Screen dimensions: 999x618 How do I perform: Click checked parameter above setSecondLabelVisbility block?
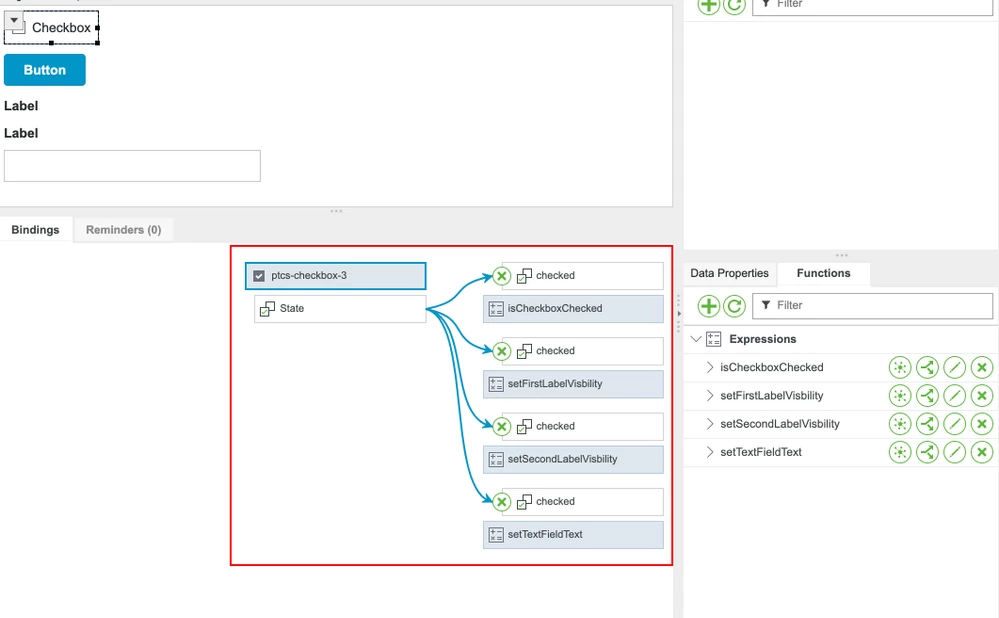[x=583, y=426]
